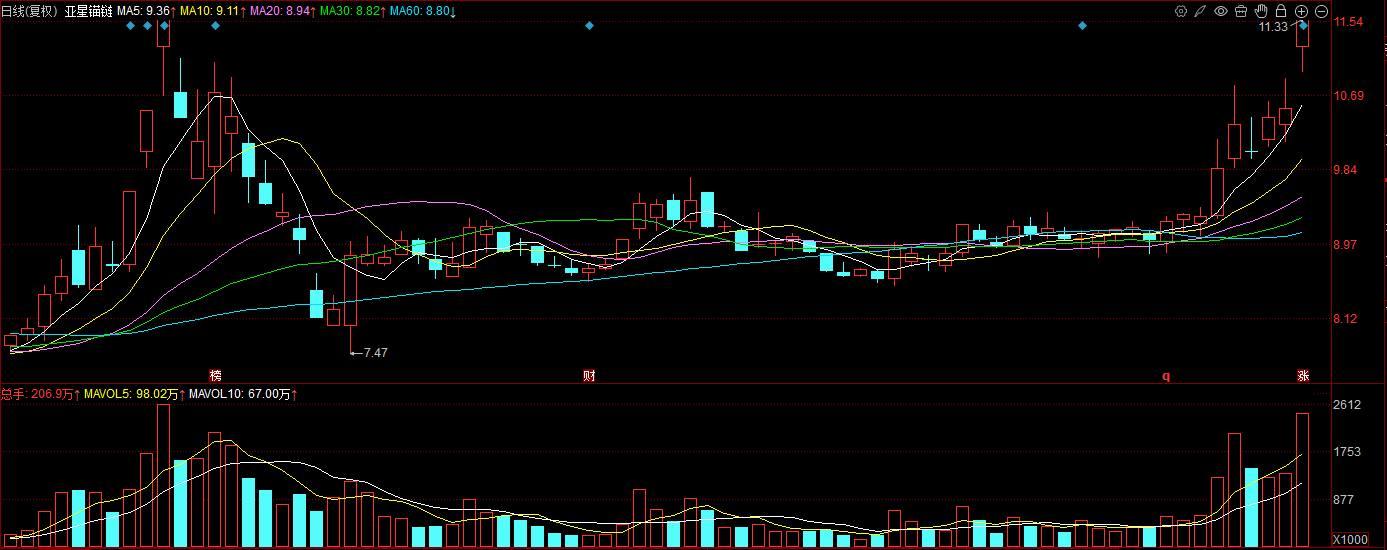Open chart settings gear icon
This screenshot has width=1387, height=550.
point(1181,11)
